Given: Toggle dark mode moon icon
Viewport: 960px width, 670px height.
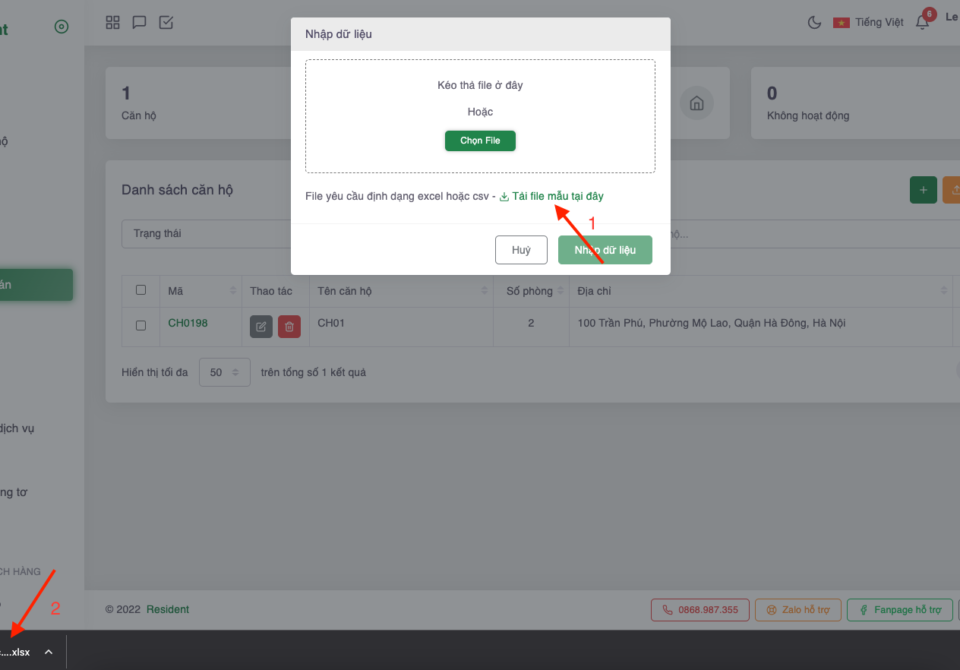Looking at the screenshot, I should 814,22.
